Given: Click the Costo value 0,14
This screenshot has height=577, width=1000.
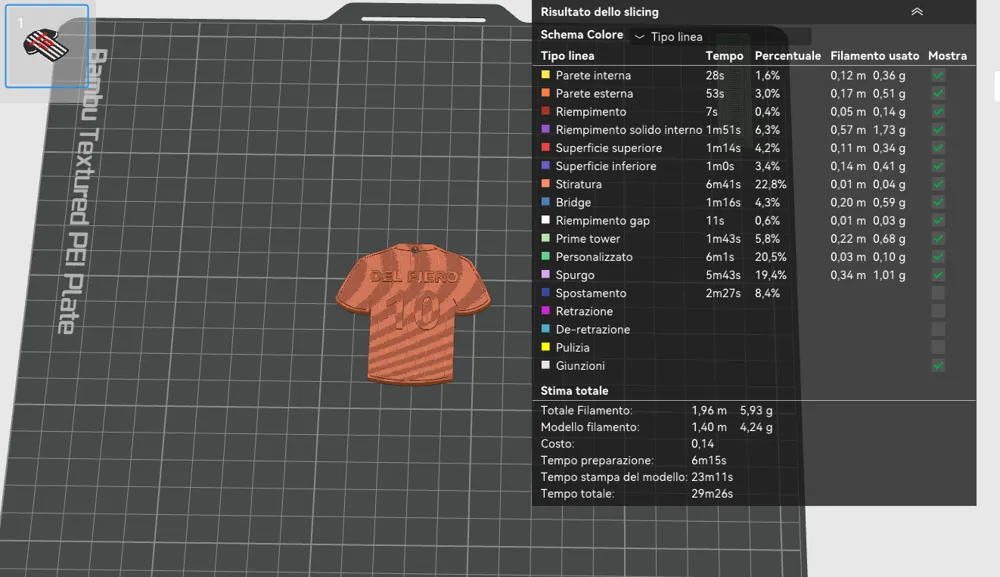Looking at the screenshot, I should [x=702, y=444].
